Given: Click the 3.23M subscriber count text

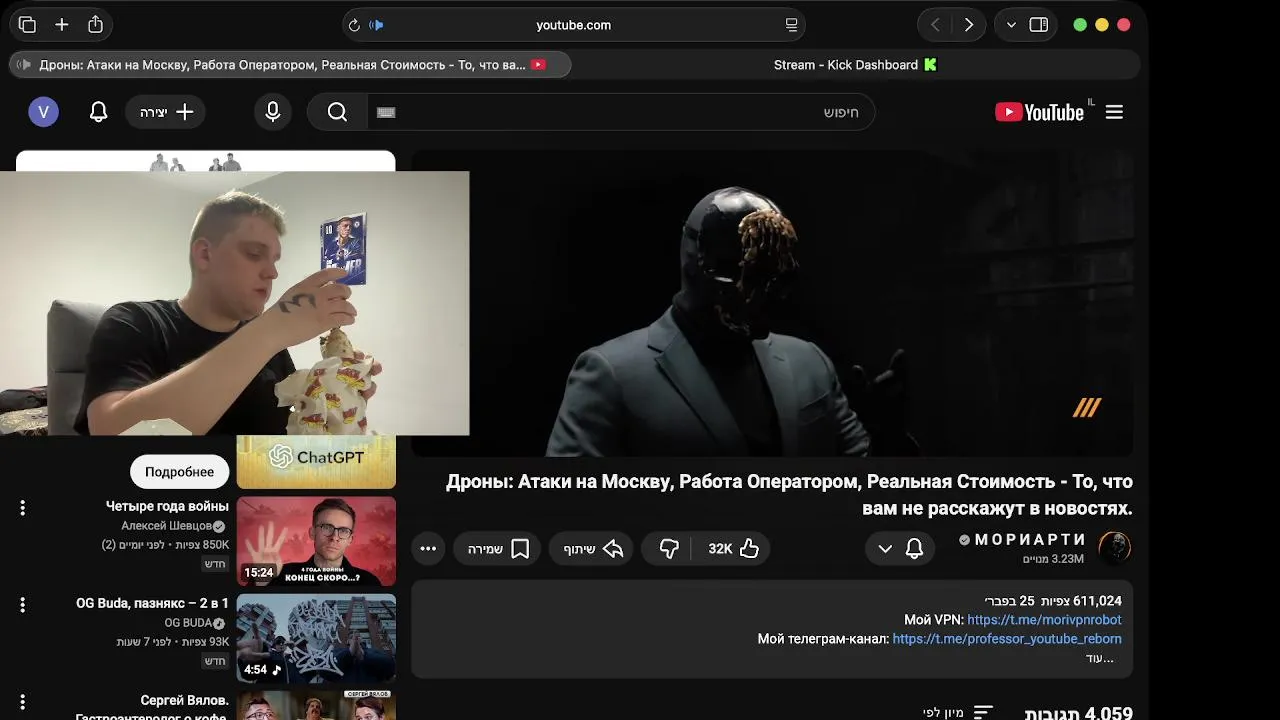Looking at the screenshot, I should (x=1053, y=559).
